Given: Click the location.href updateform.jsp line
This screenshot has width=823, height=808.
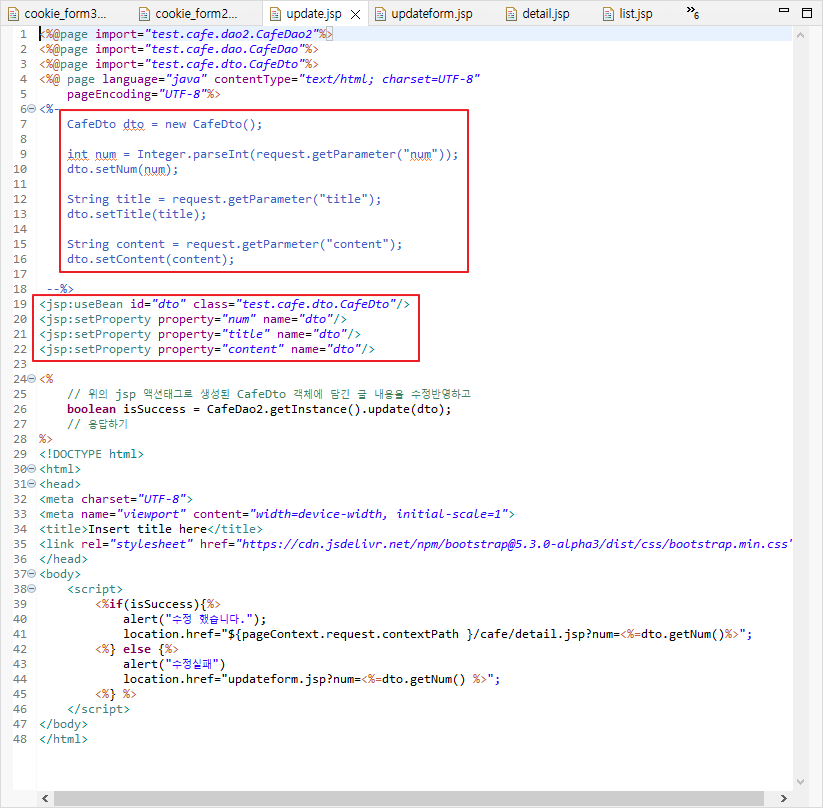Looking at the screenshot, I should (x=312, y=679).
